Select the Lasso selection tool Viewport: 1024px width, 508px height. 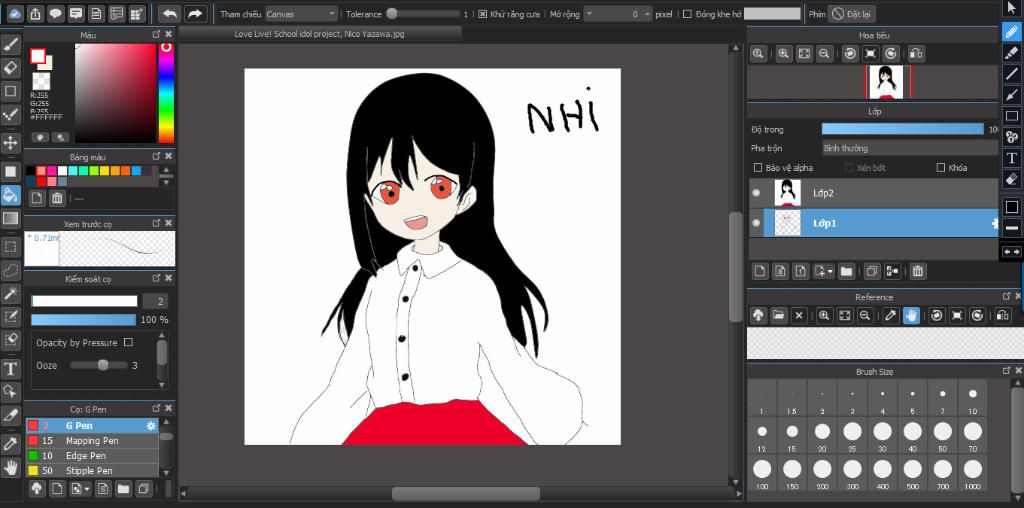click(10, 270)
